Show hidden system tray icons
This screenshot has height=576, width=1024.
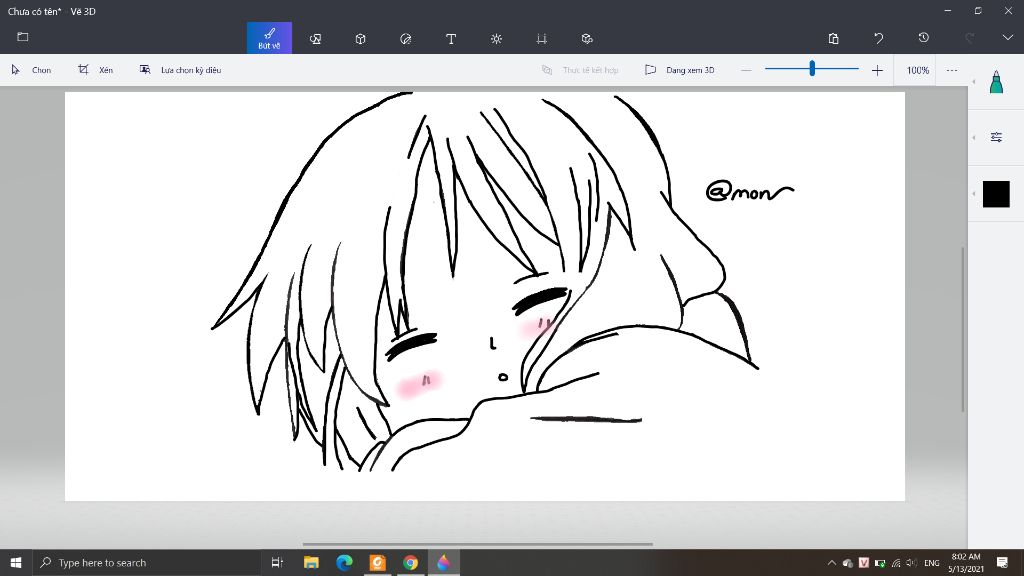click(831, 562)
